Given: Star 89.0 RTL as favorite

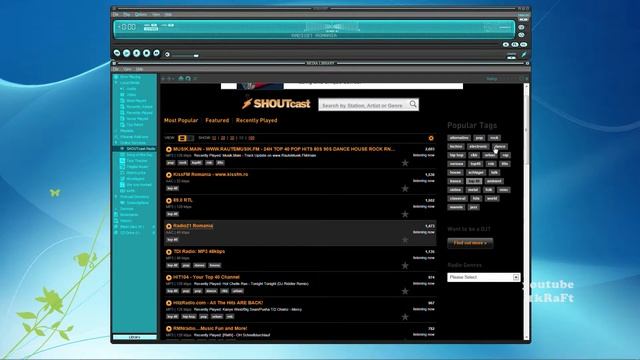Looking at the screenshot, I should 405,214.
